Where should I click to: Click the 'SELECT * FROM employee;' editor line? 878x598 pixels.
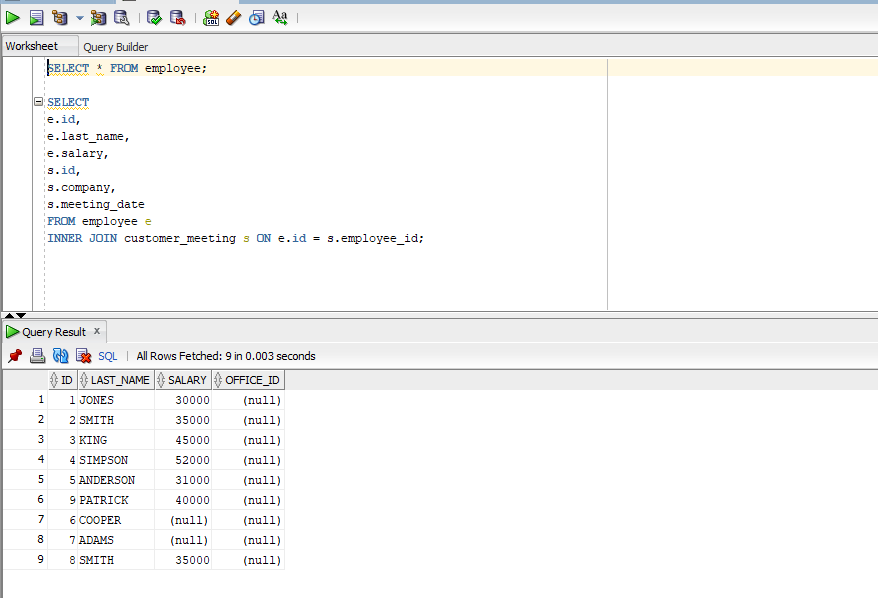[127, 68]
